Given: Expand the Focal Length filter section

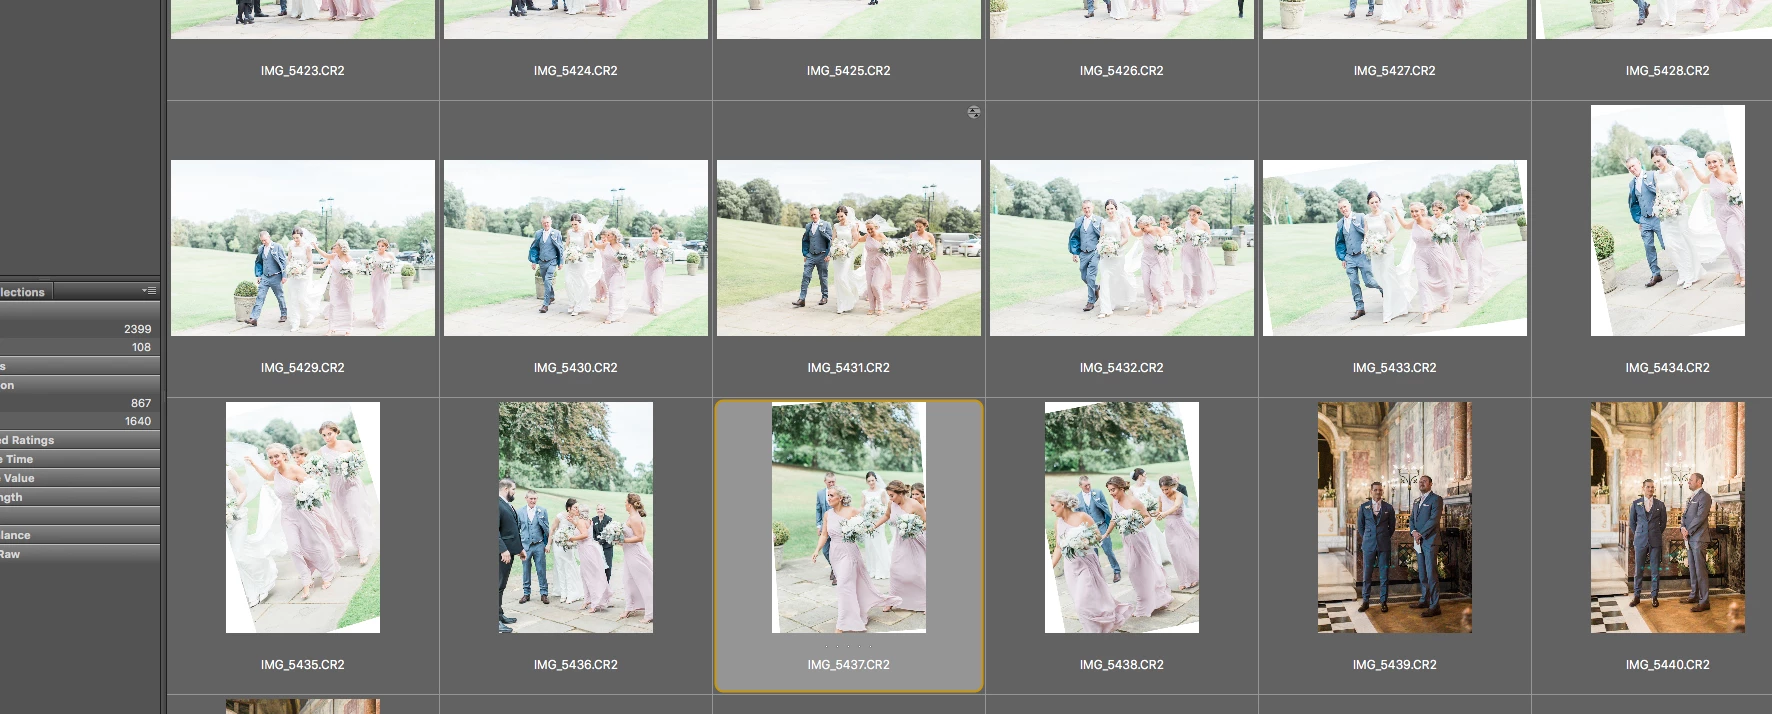Looking at the screenshot, I should click(x=80, y=497).
